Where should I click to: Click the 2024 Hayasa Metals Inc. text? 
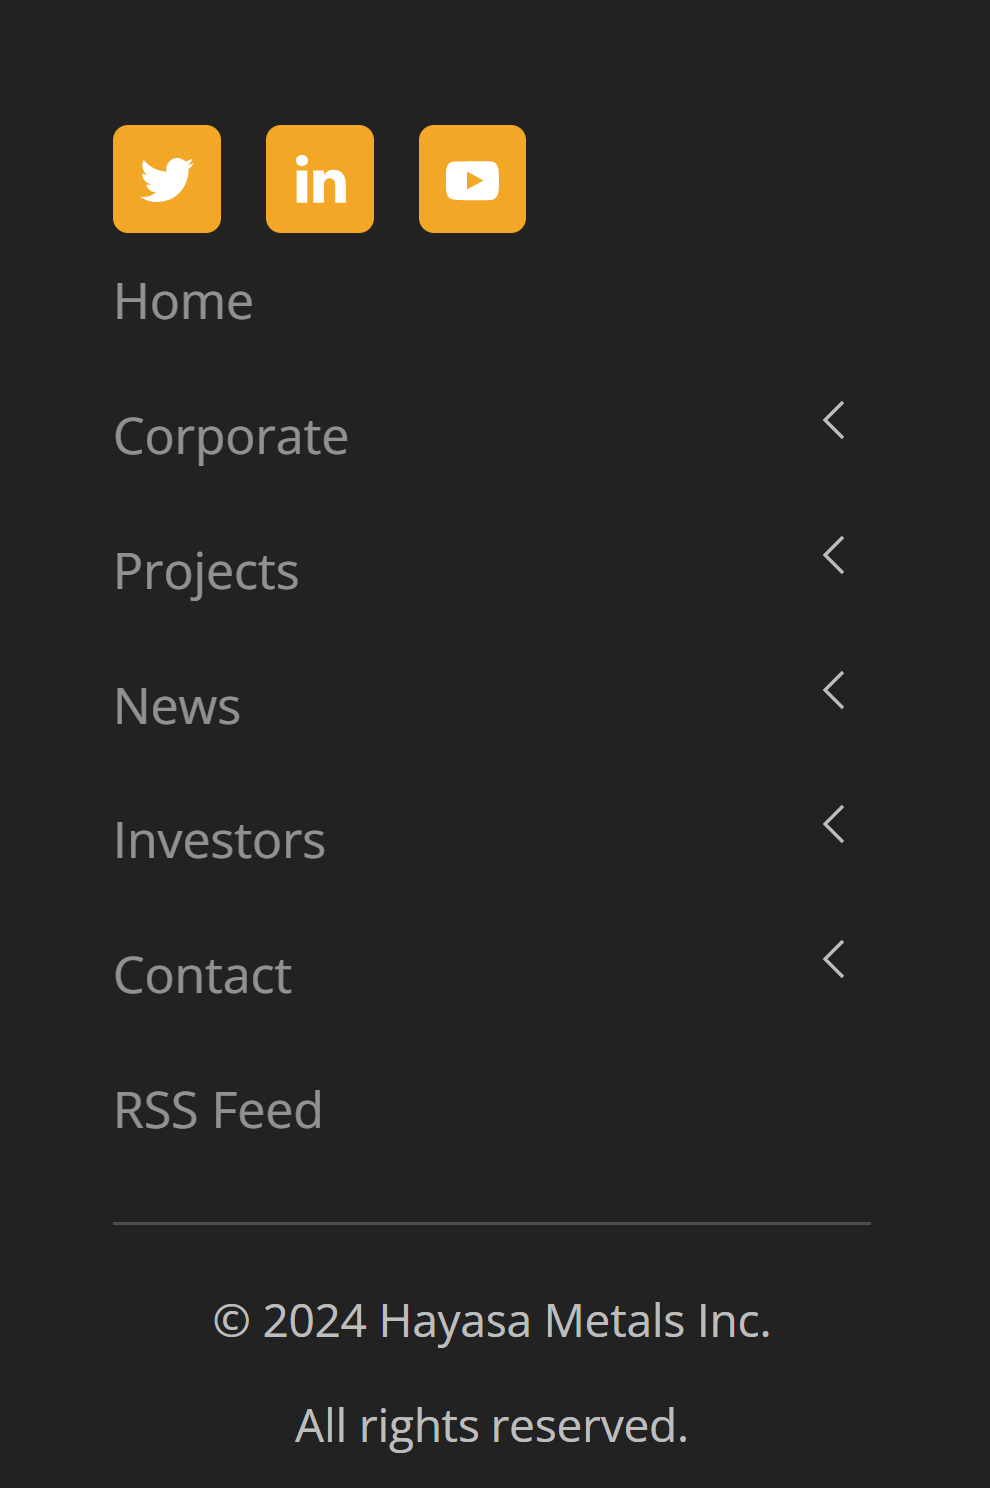coord(517,1321)
